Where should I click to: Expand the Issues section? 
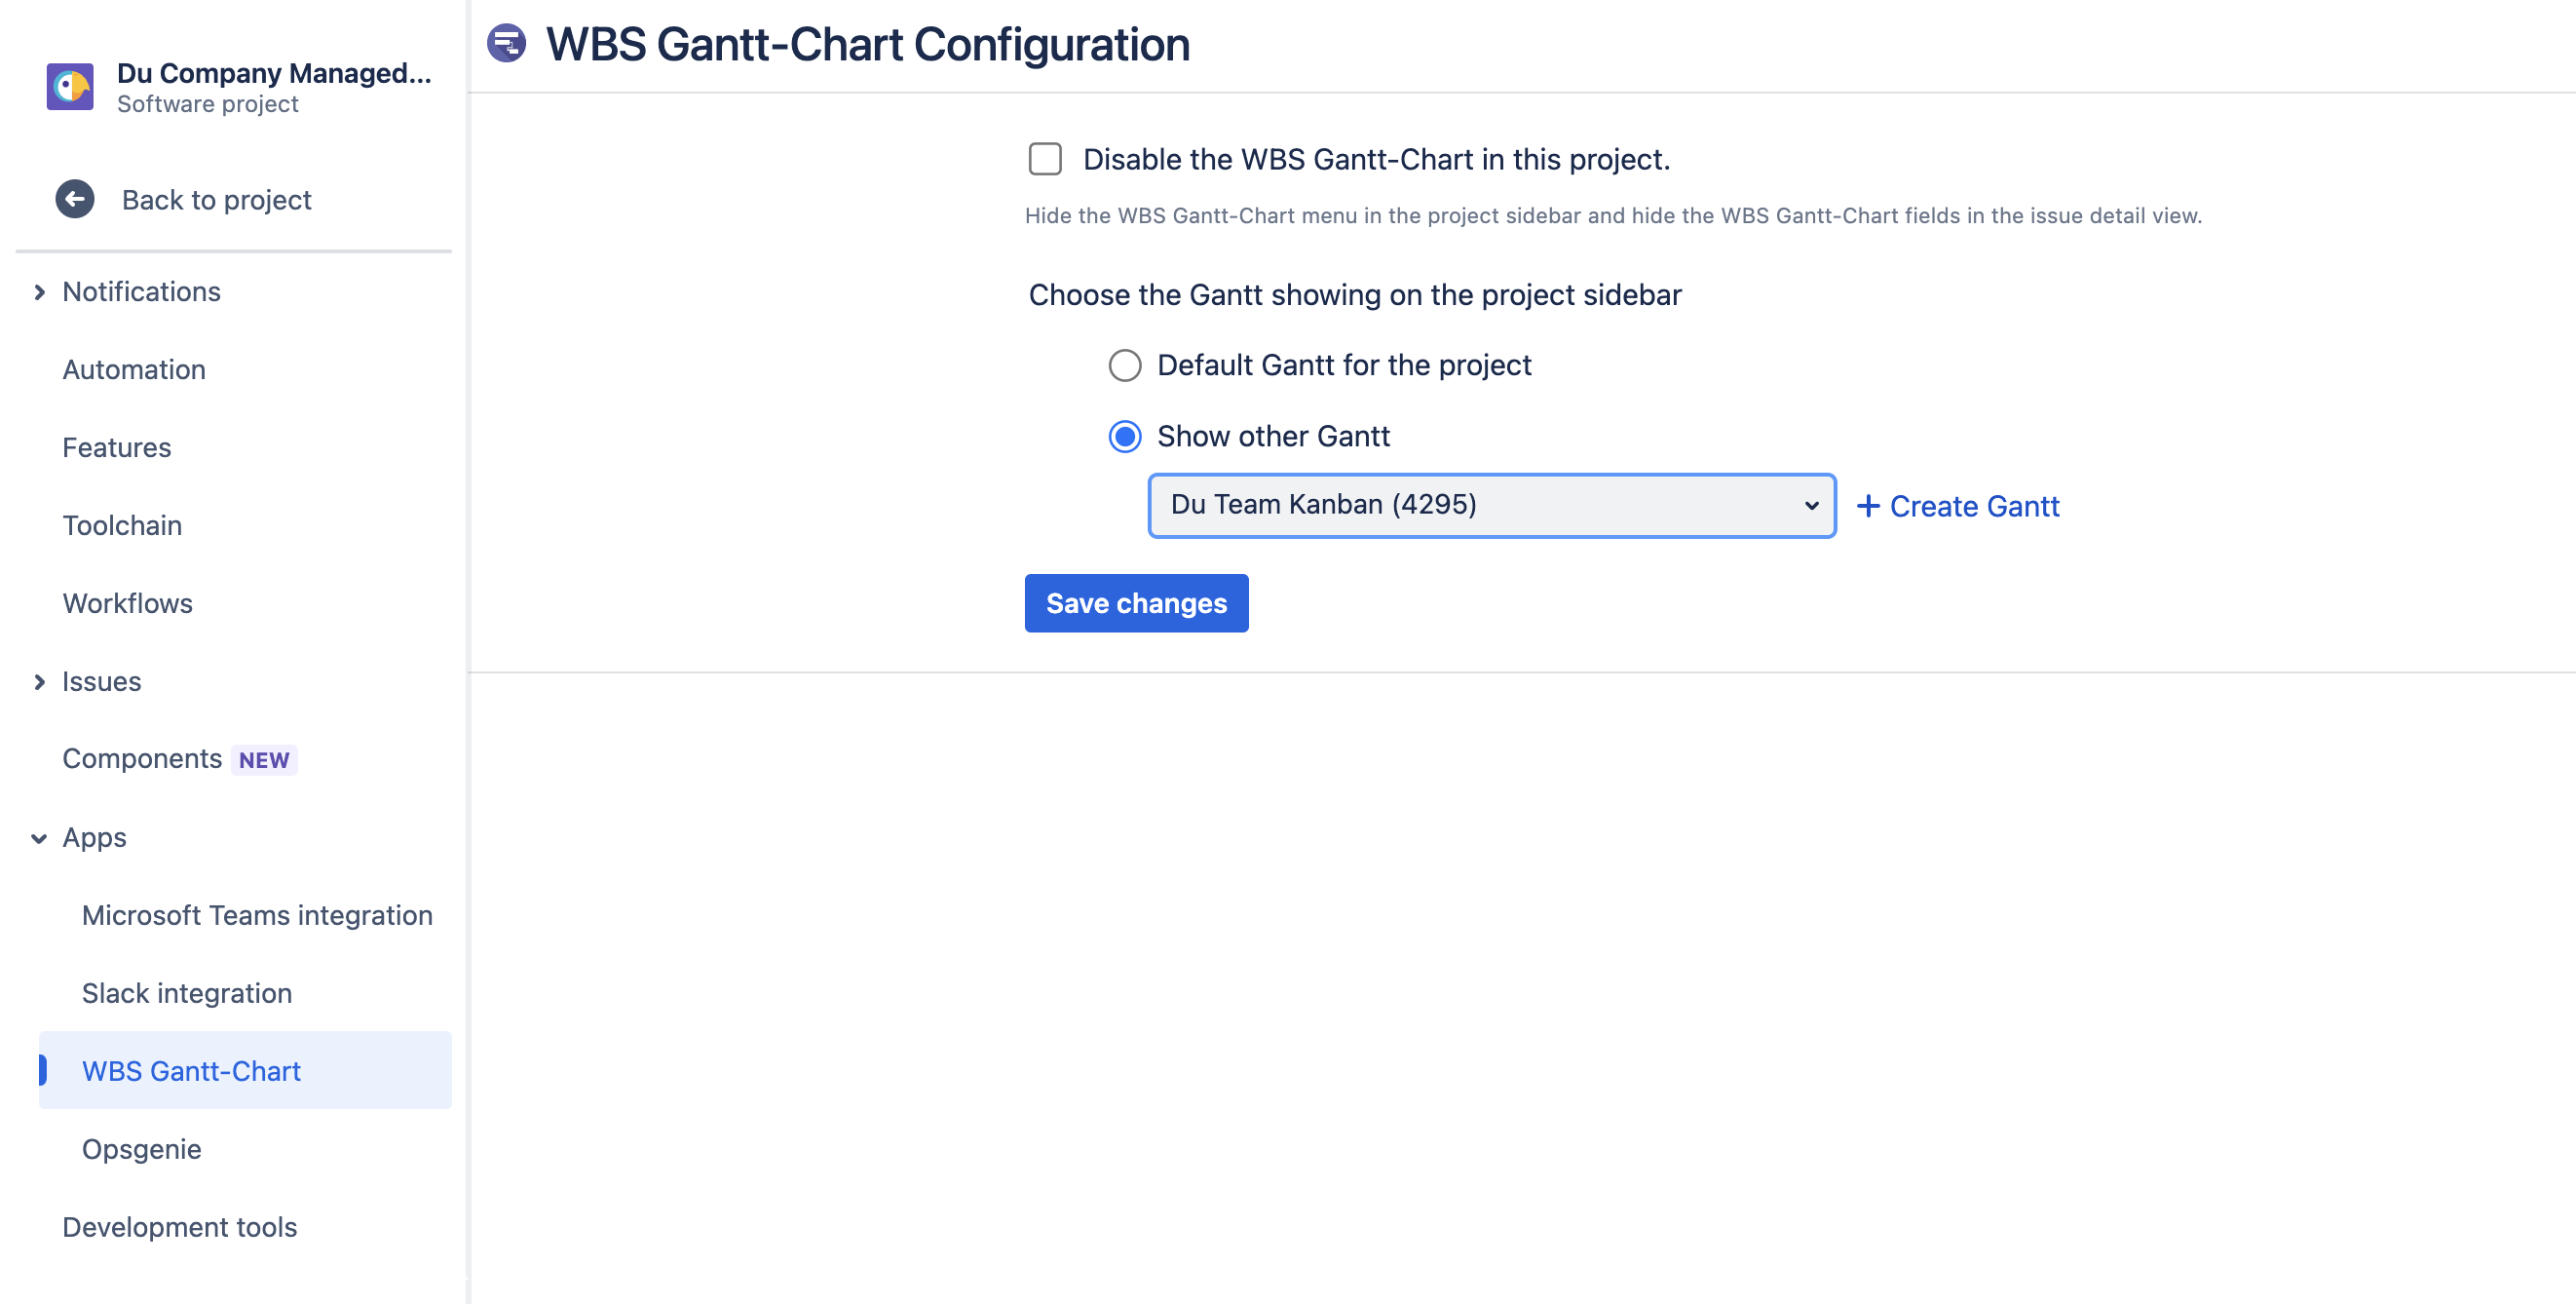pos(101,681)
